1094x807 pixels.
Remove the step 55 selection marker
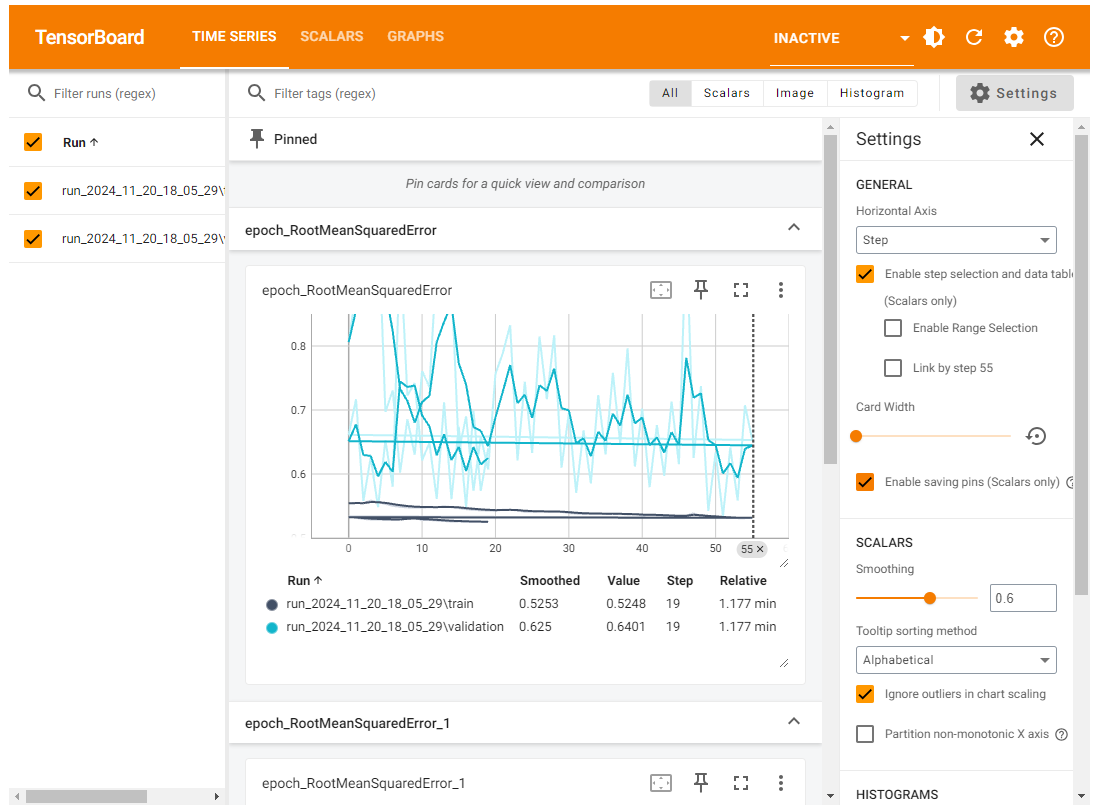[760, 549]
